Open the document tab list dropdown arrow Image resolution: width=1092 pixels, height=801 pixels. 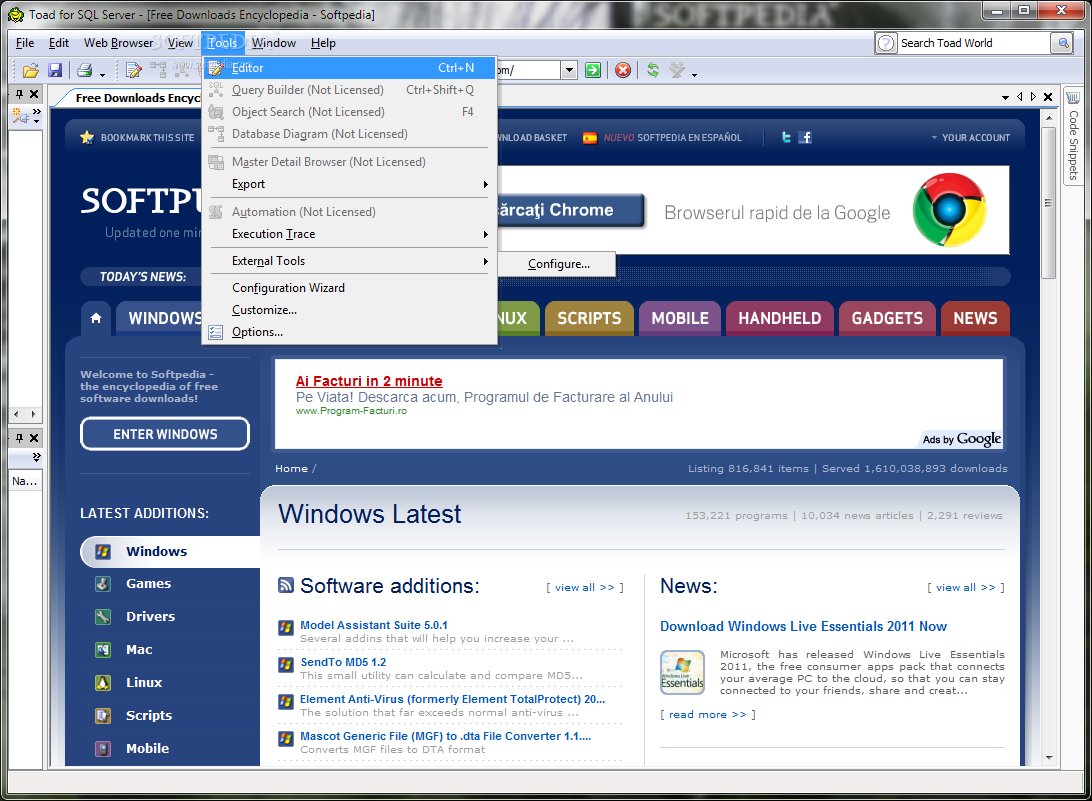coord(1005,98)
